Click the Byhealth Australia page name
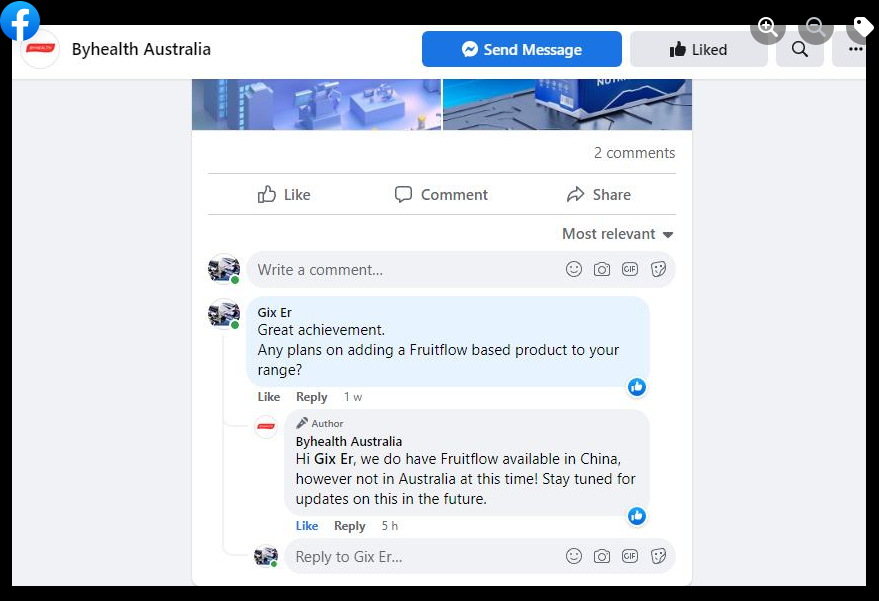The width and height of the screenshot is (879, 601). tap(141, 49)
